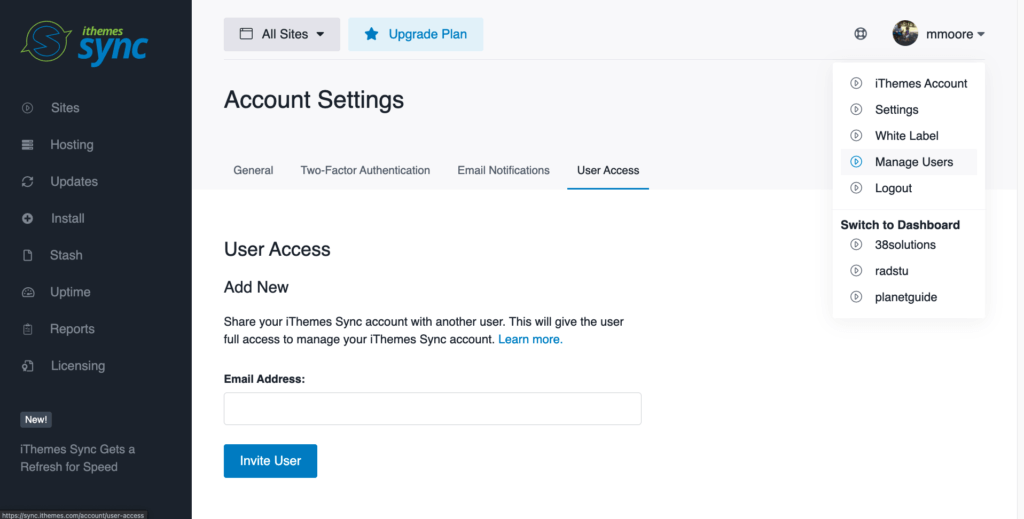Click the Updates refresh icon
Viewport: 1024px width, 519px height.
[28, 182]
